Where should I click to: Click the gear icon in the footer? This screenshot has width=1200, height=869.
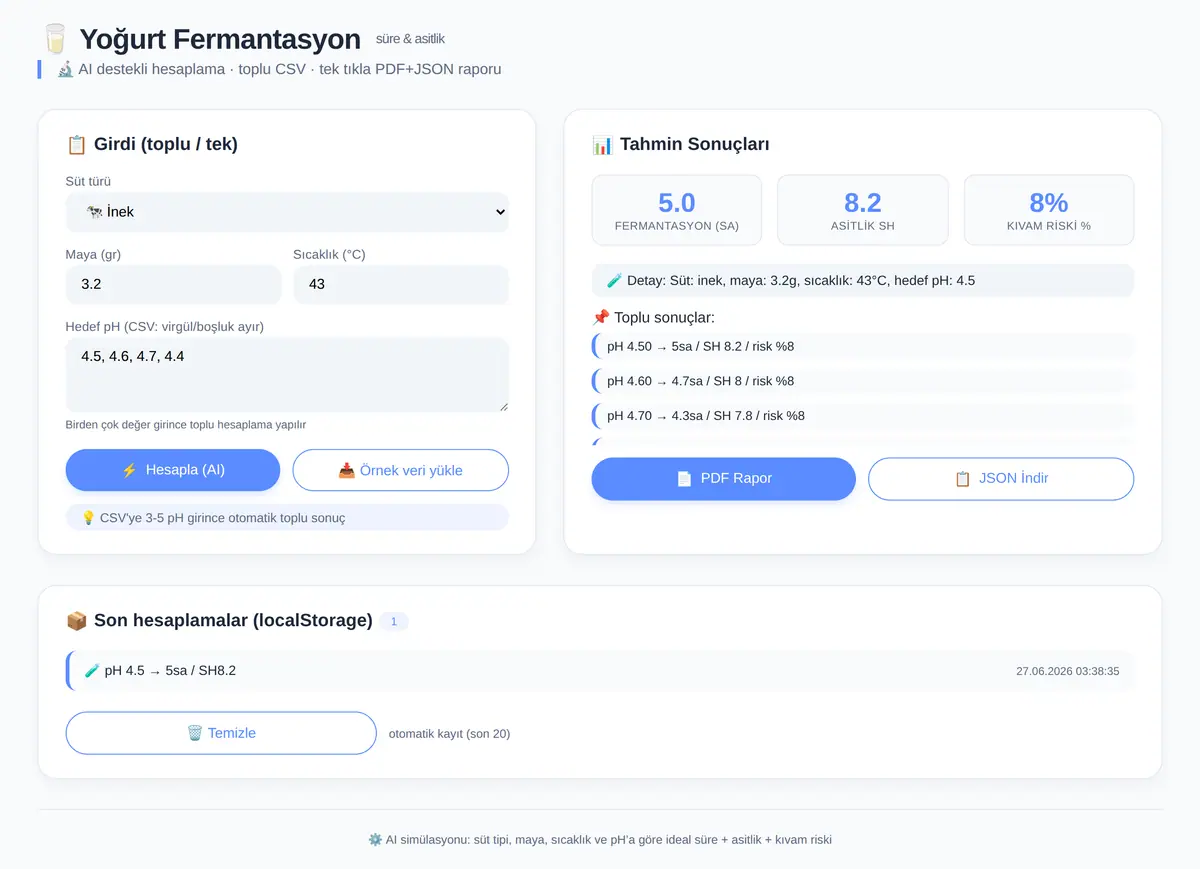[375, 840]
